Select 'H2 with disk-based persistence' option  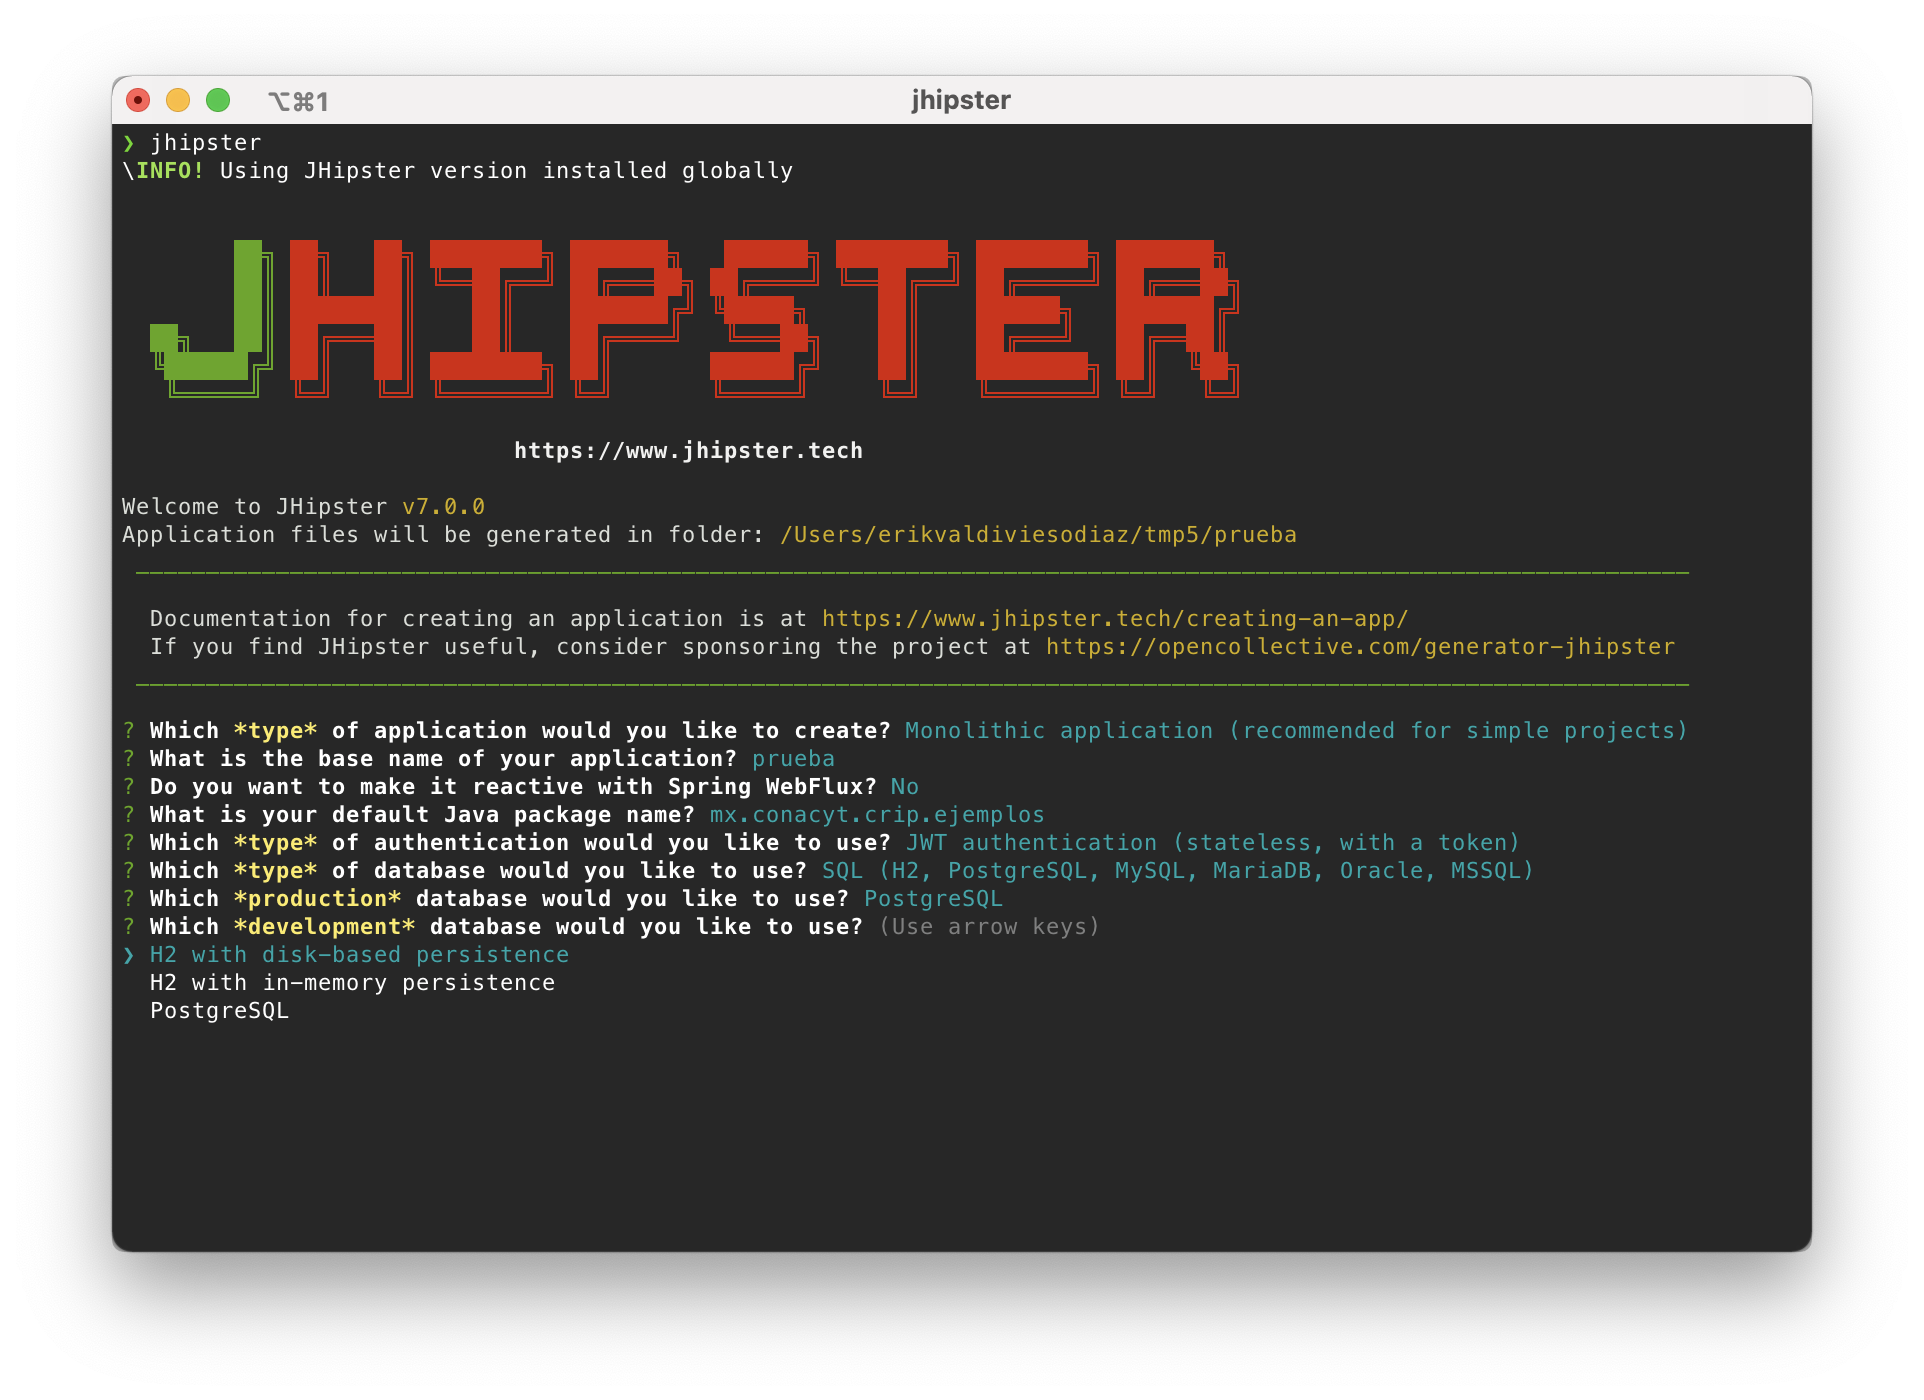359,955
